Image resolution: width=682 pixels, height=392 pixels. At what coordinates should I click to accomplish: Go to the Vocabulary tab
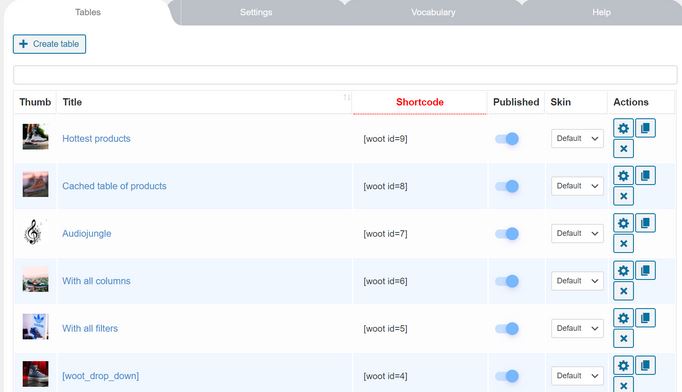pos(433,12)
